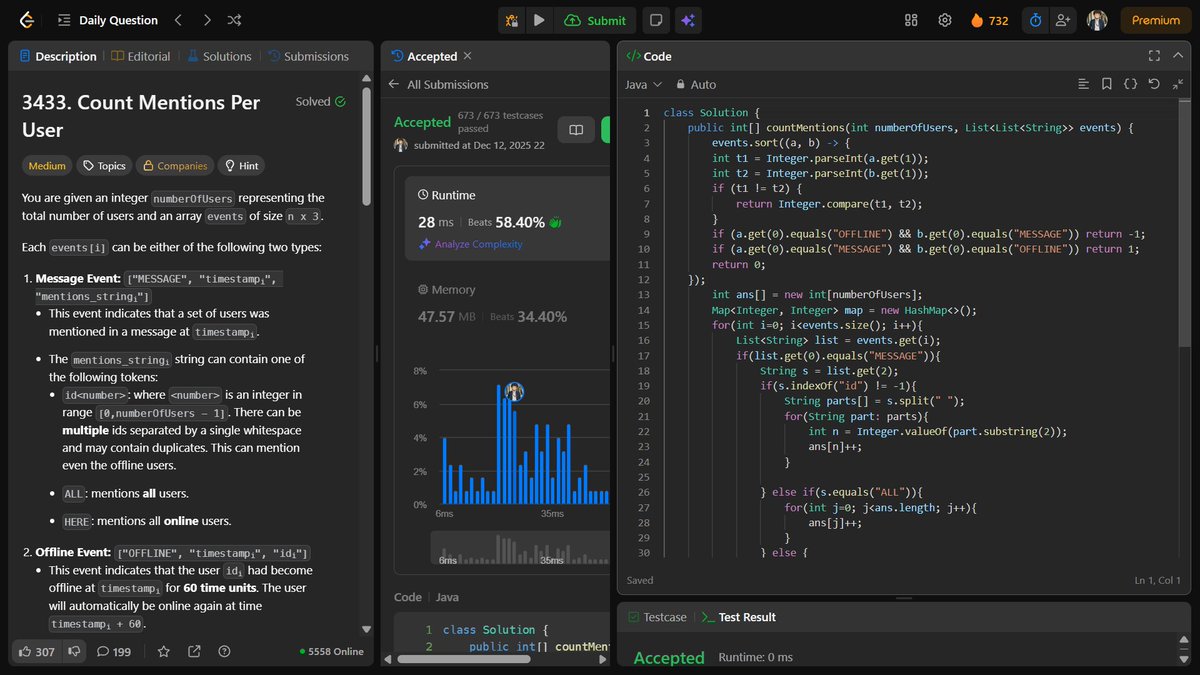The height and width of the screenshot is (675, 1200).
Task: Open the notes sticky icon
Action: pos(655,20)
